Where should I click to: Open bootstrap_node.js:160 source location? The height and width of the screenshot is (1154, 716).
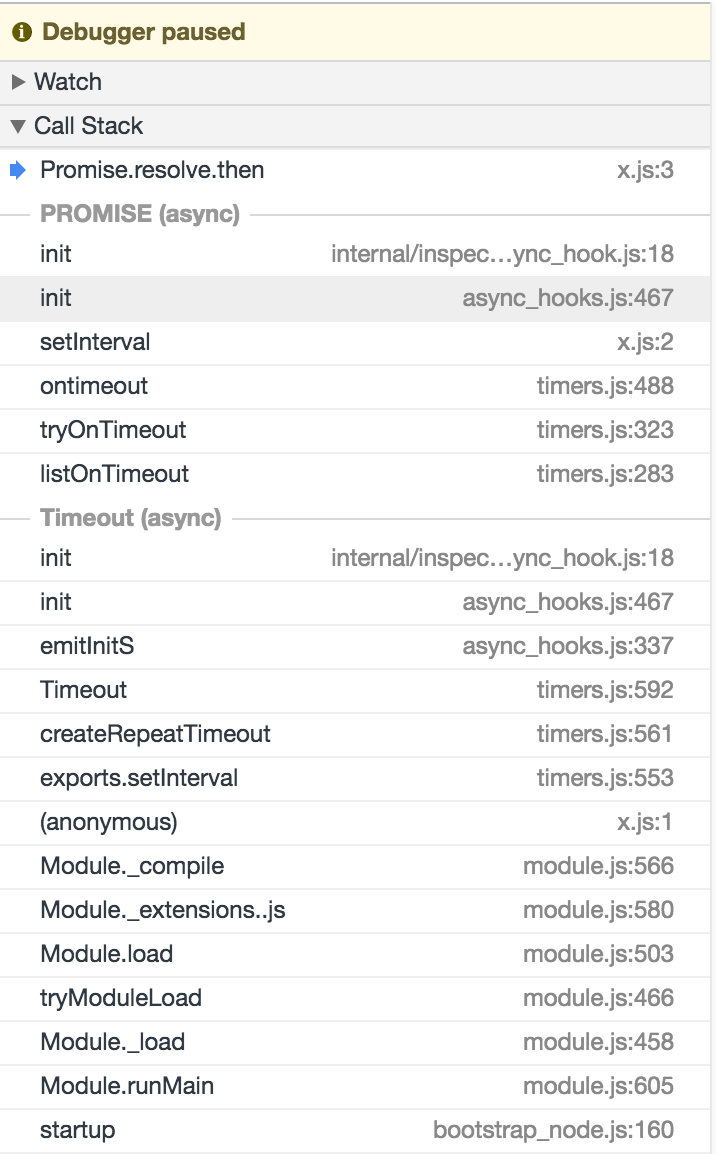[x=553, y=1130]
